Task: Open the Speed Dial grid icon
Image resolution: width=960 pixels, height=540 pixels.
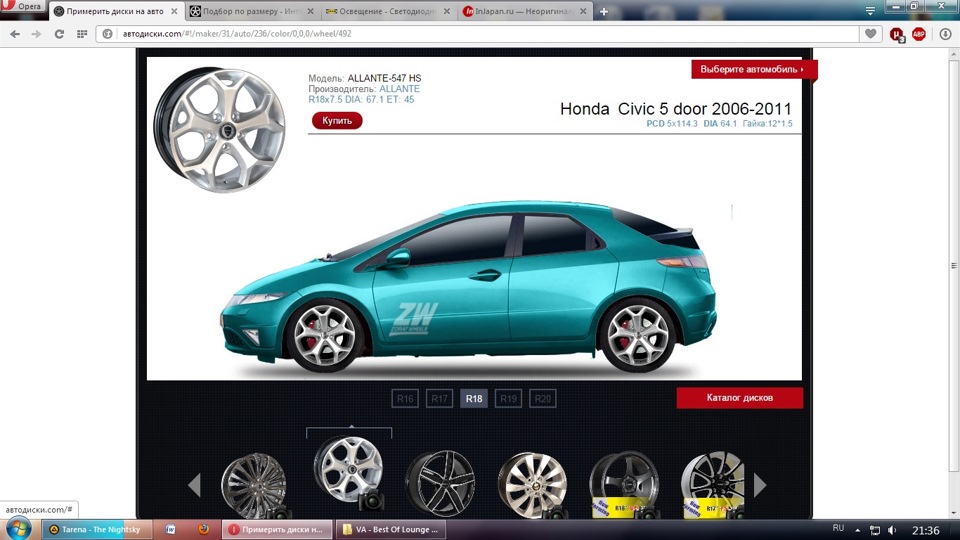Action: (82, 34)
